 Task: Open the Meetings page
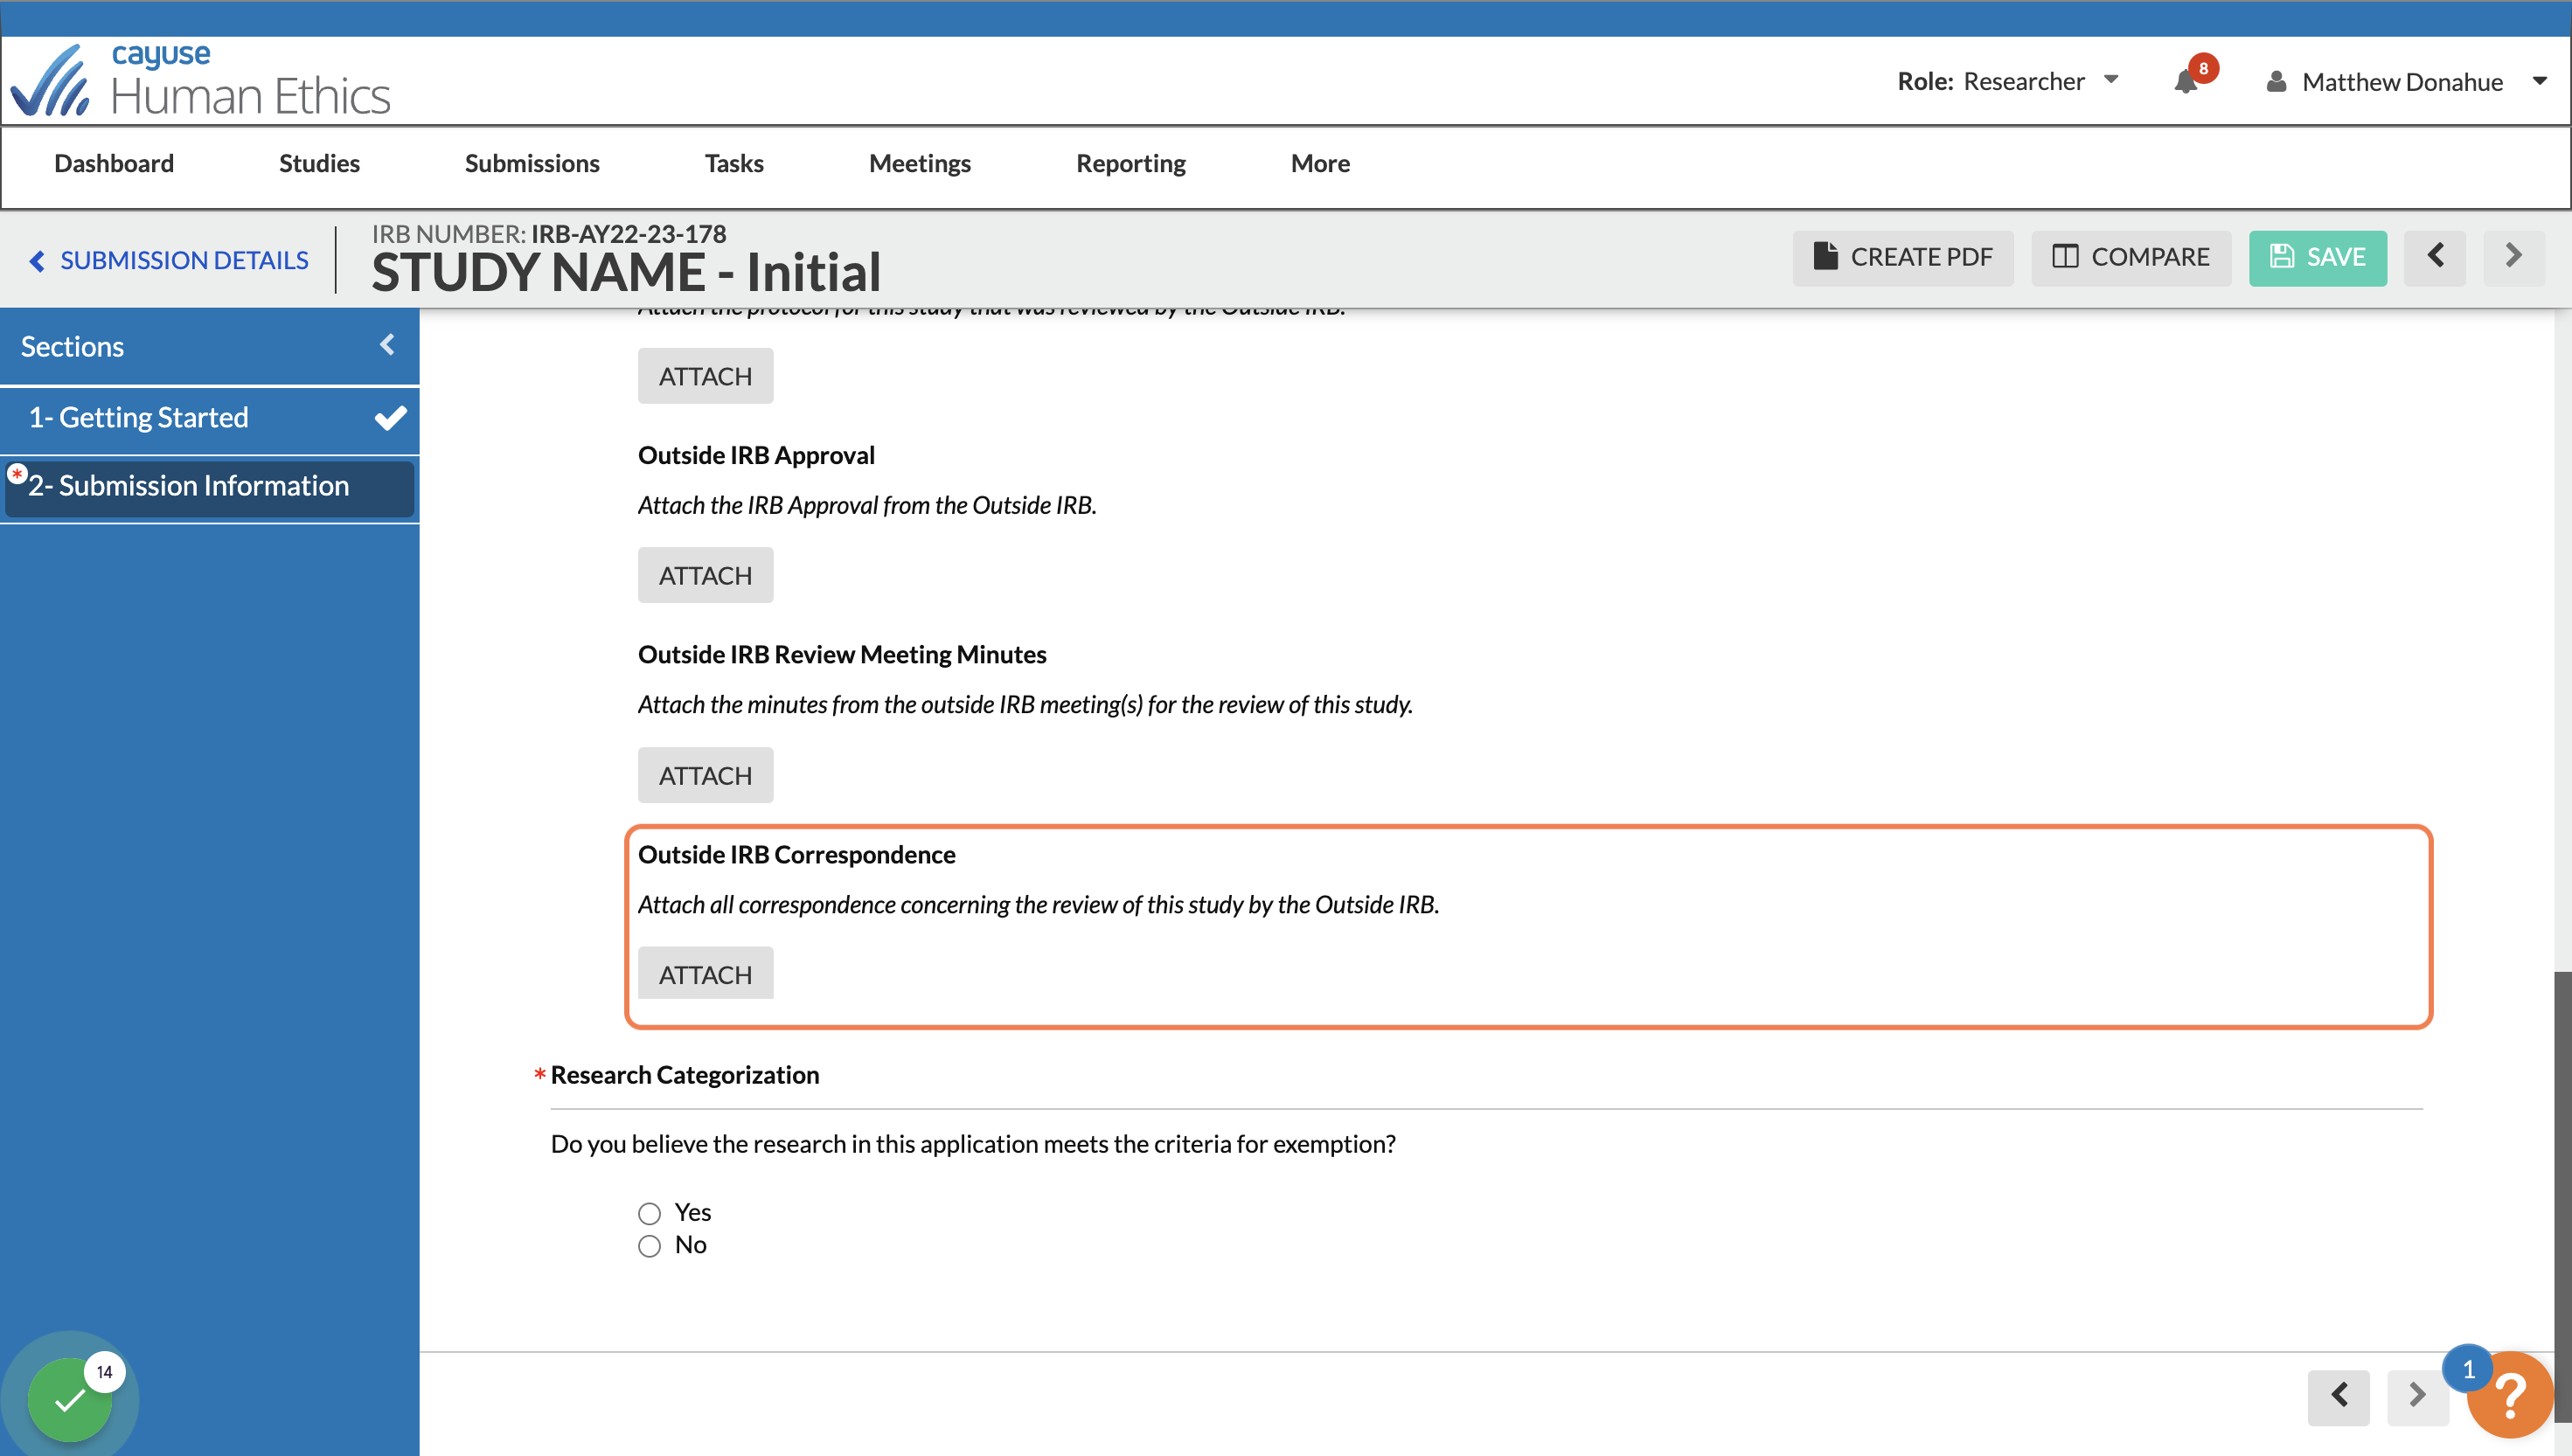click(920, 163)
